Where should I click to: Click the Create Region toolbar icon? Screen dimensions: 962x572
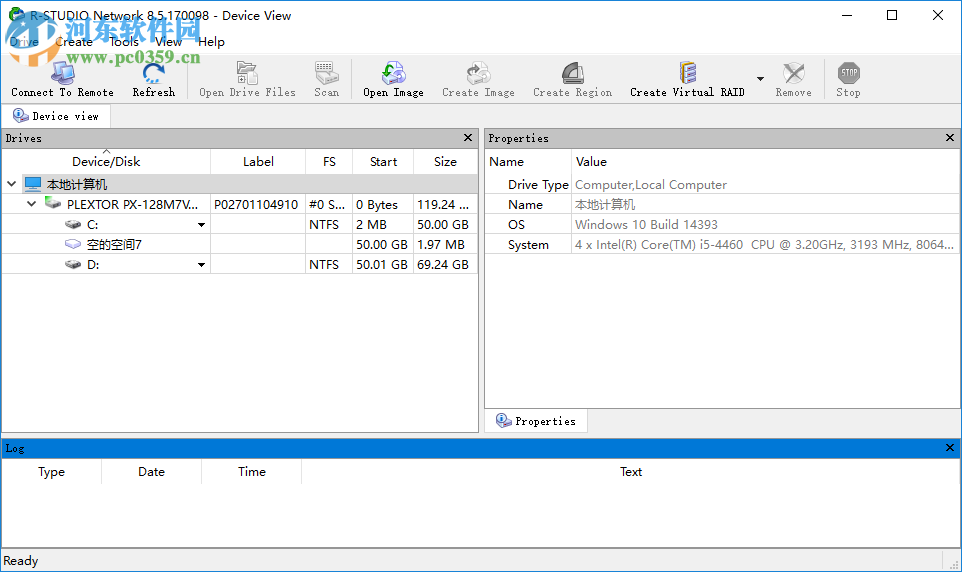(572, 74)
